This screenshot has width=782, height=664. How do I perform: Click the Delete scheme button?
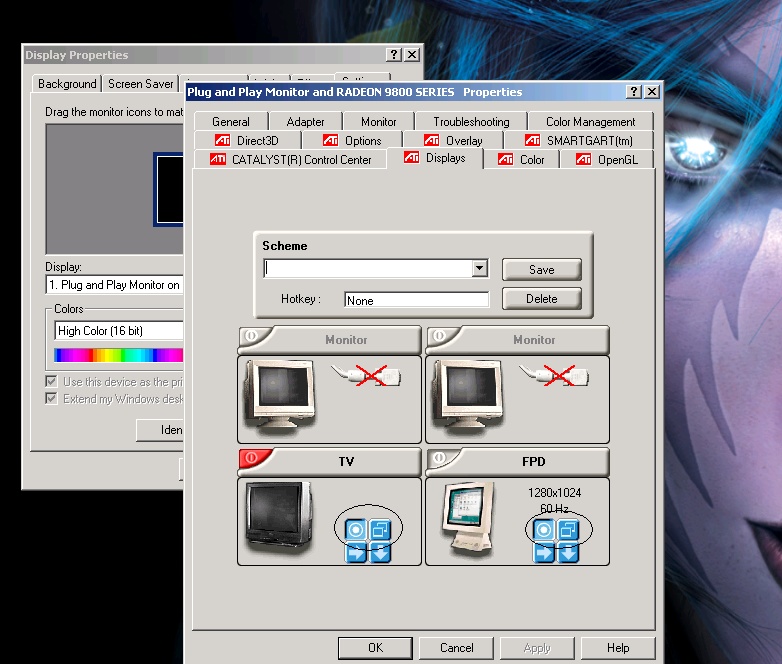[542, 298]
